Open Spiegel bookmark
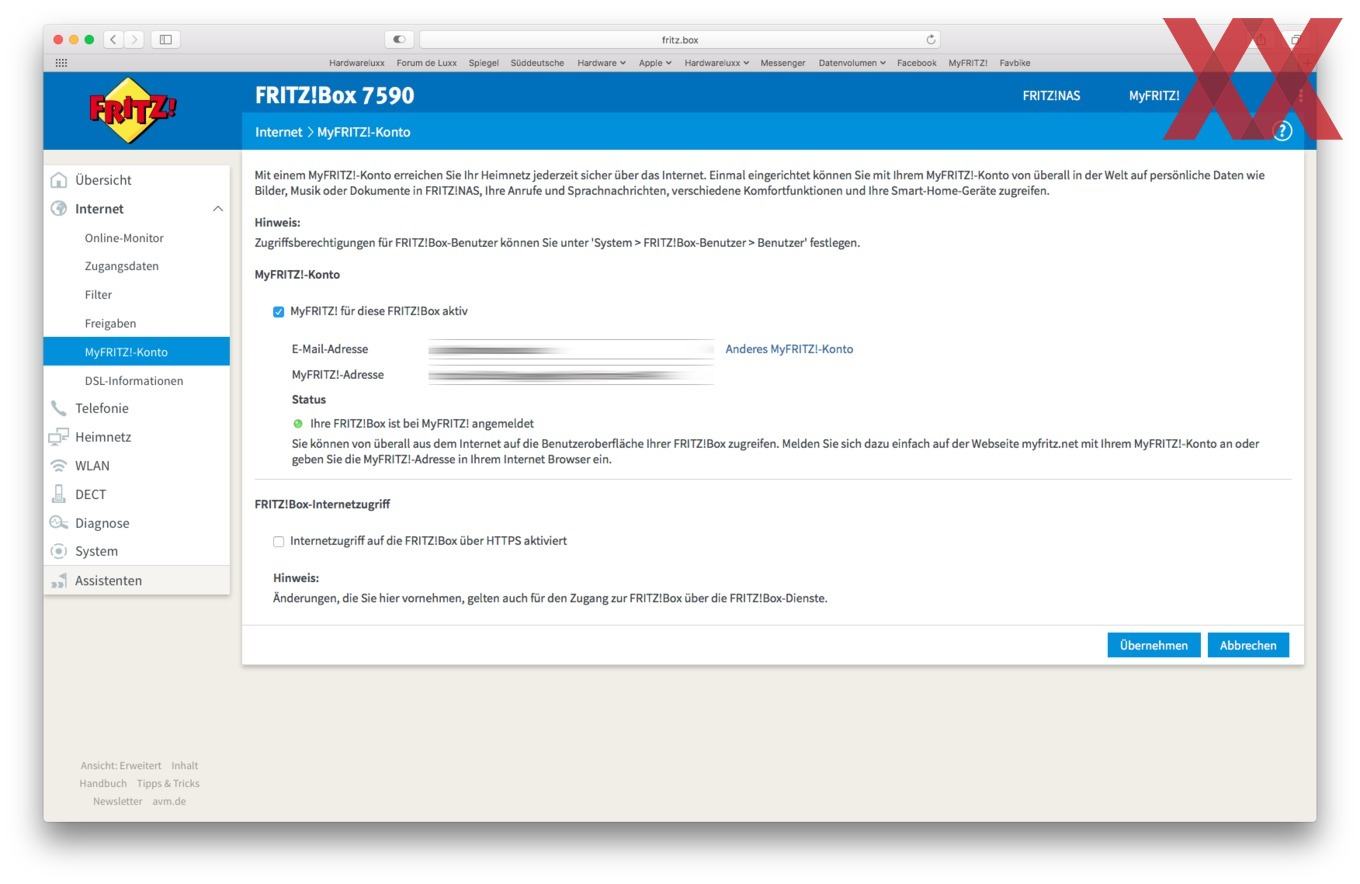 tap(483, 63)
